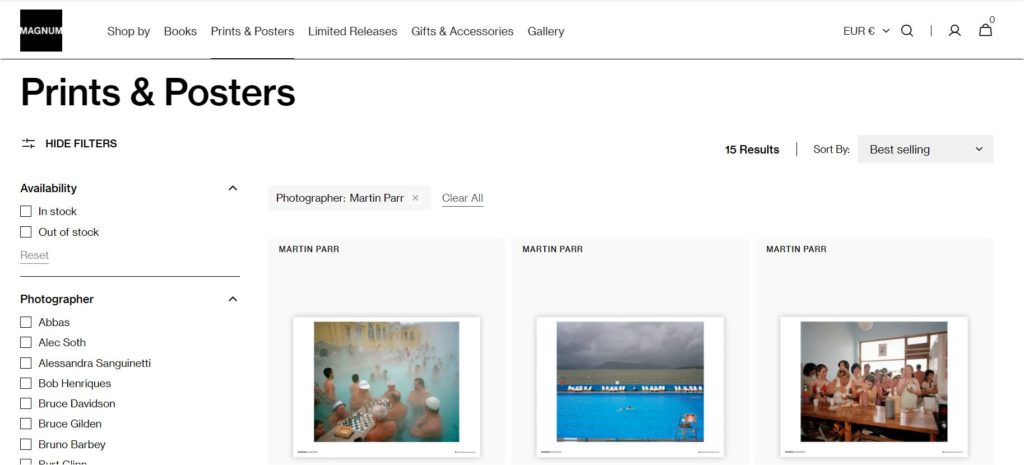Image resolution: width=1024 pixels, height=465 pixels.
Task: Select the Alec Soth photographer checkbox
Action: coord(25,342)
